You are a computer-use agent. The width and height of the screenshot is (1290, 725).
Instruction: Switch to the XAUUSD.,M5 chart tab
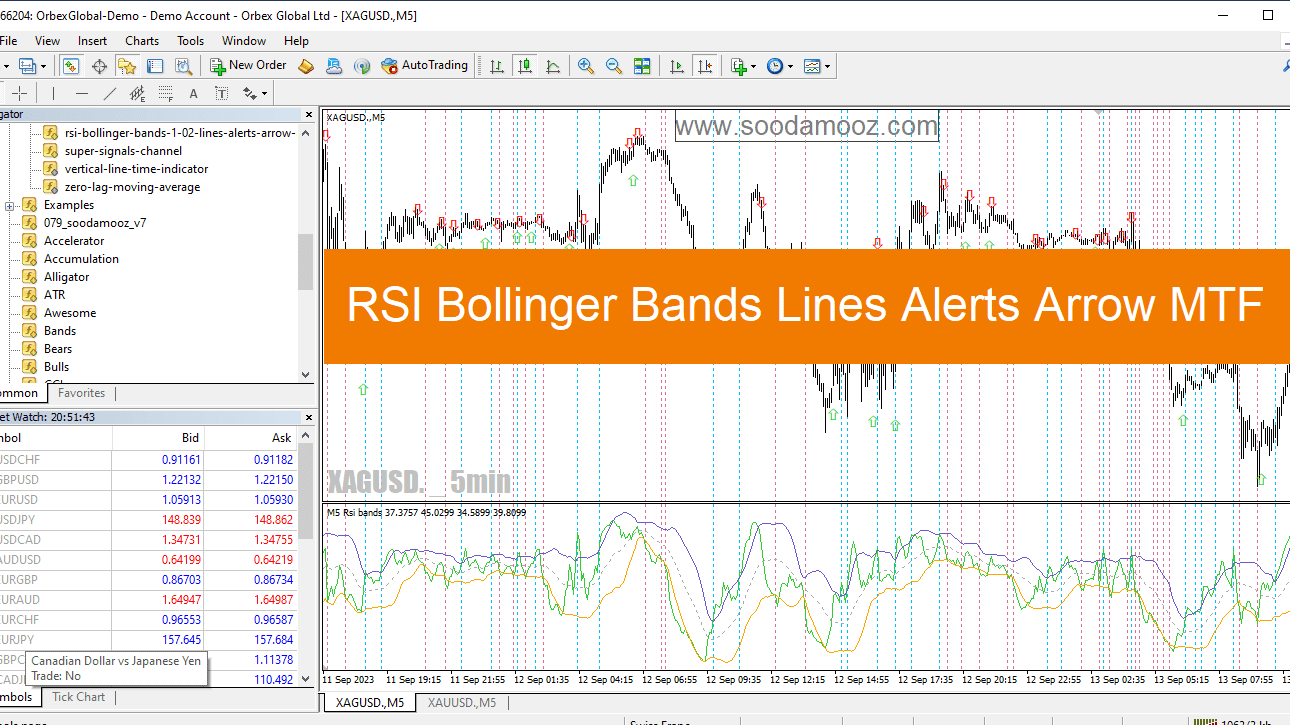coord(461,703)
